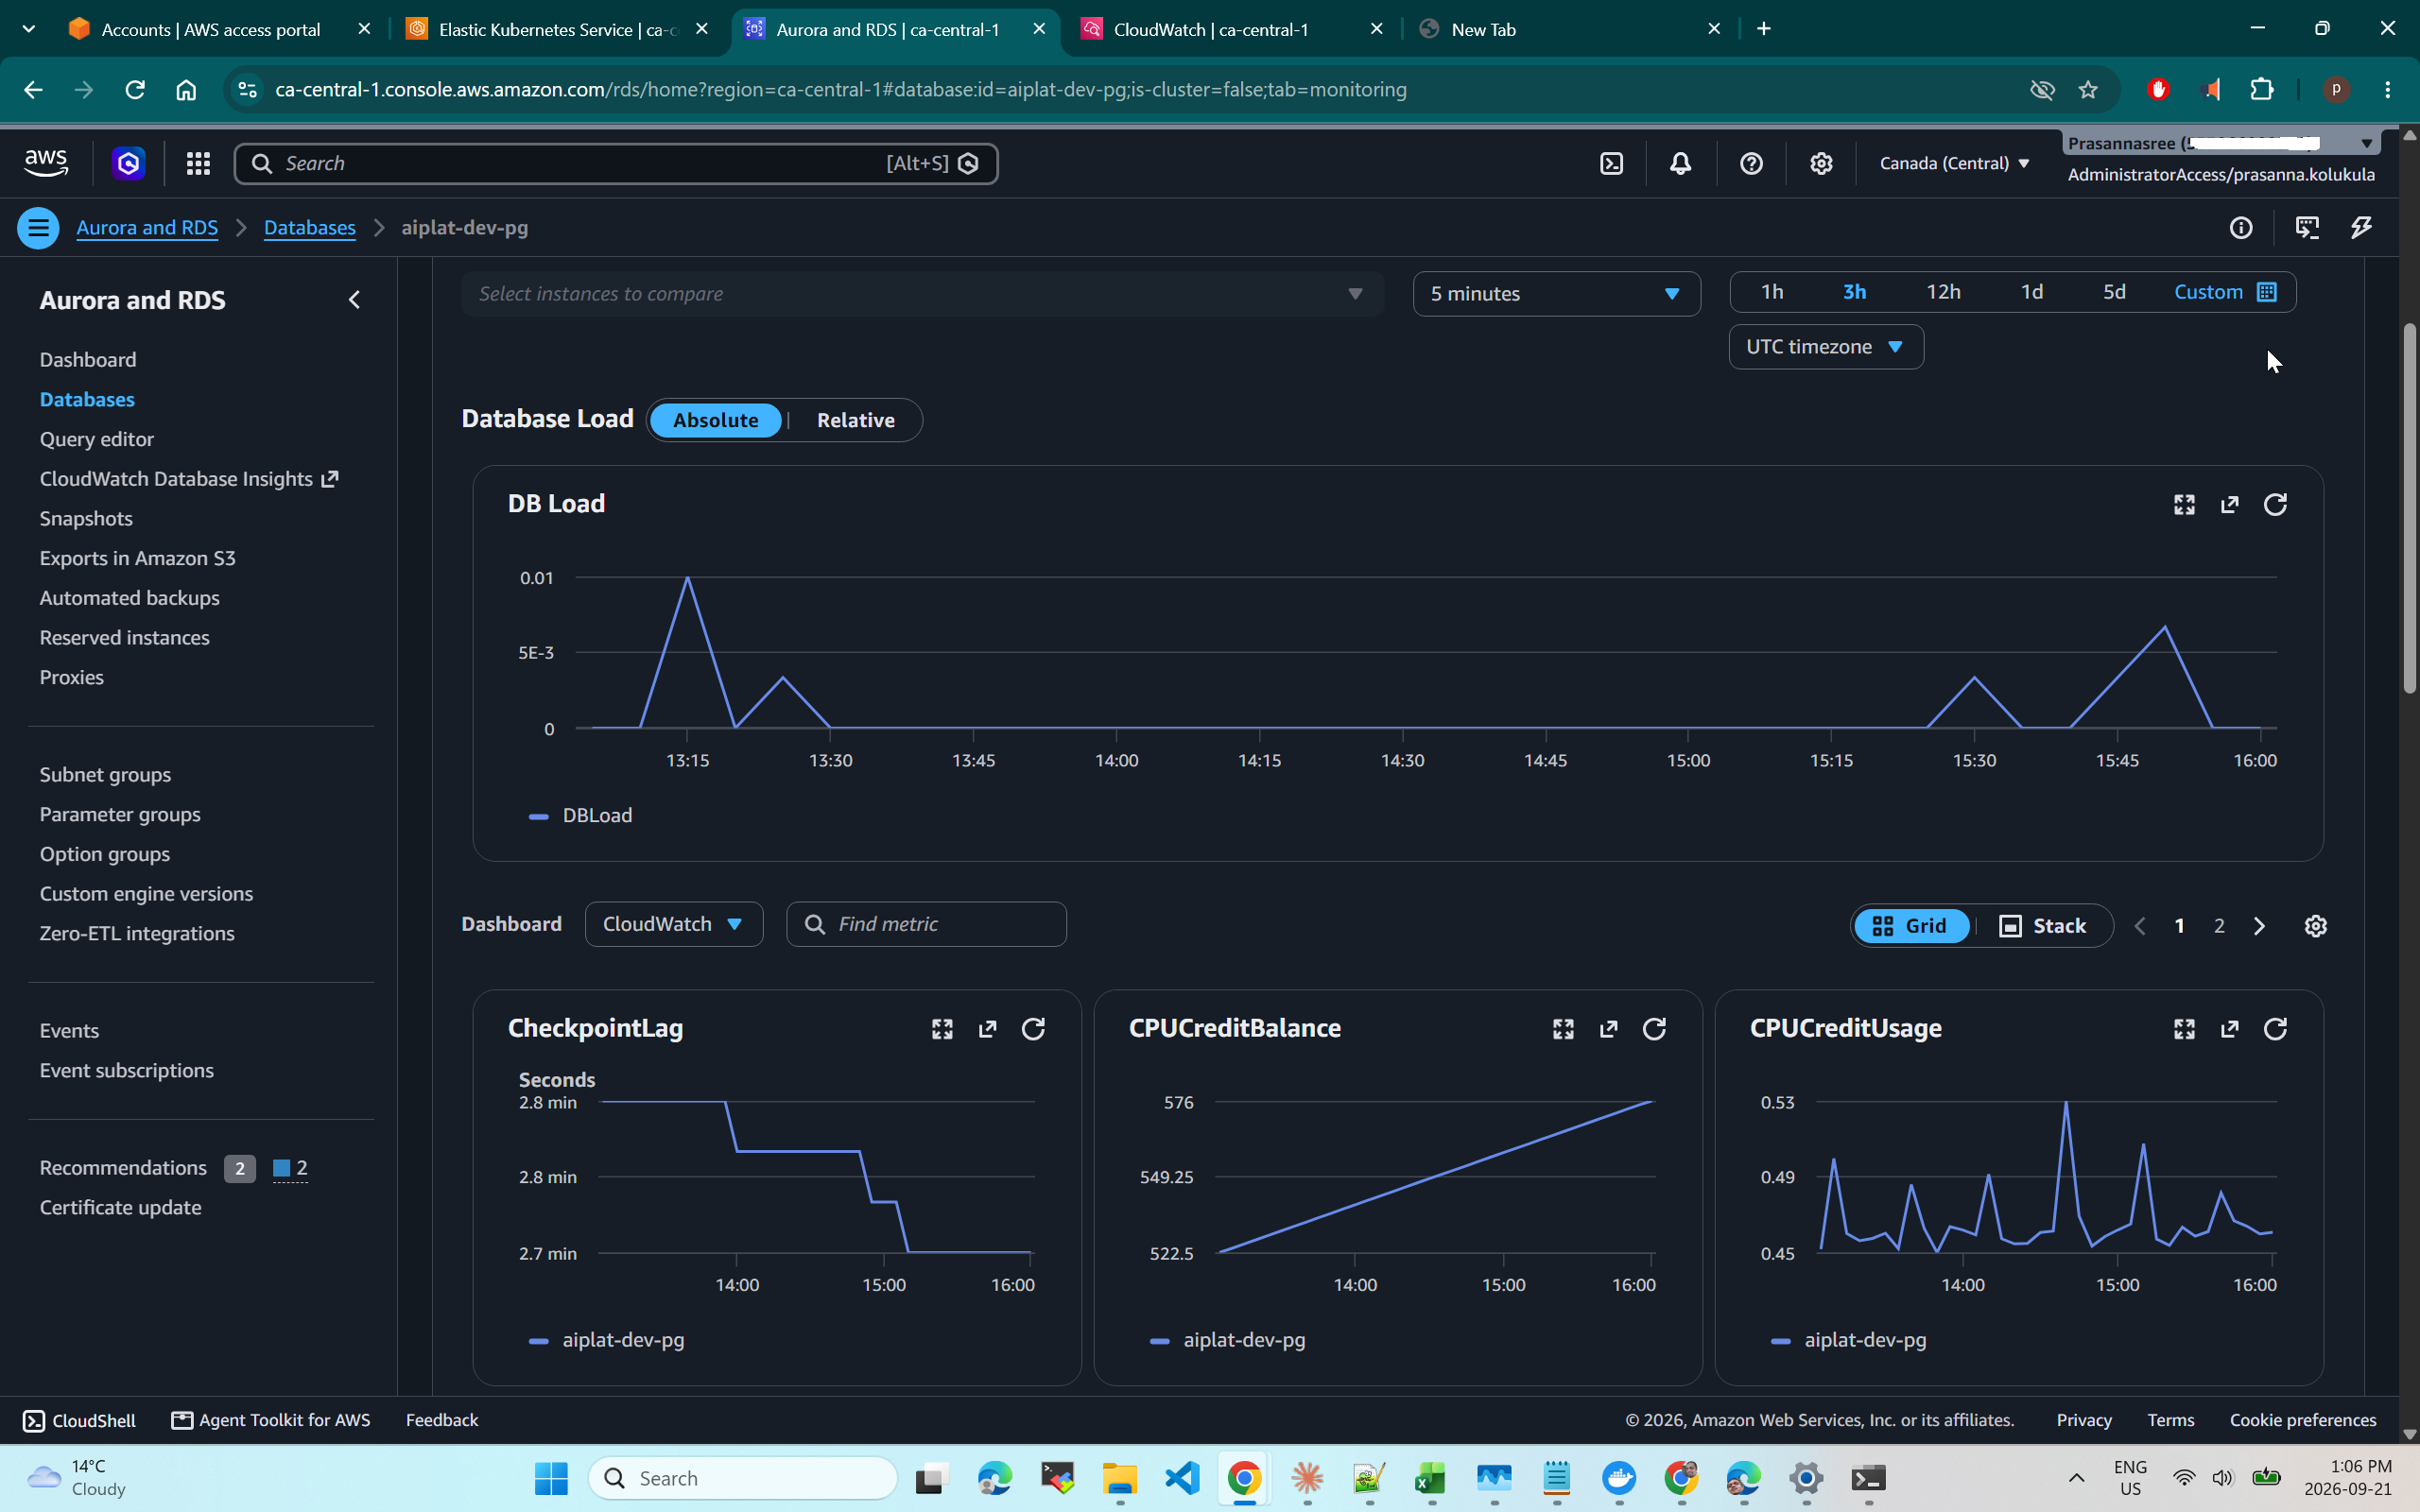
Task: Click the Find metric search field
Action: (927, 924)
